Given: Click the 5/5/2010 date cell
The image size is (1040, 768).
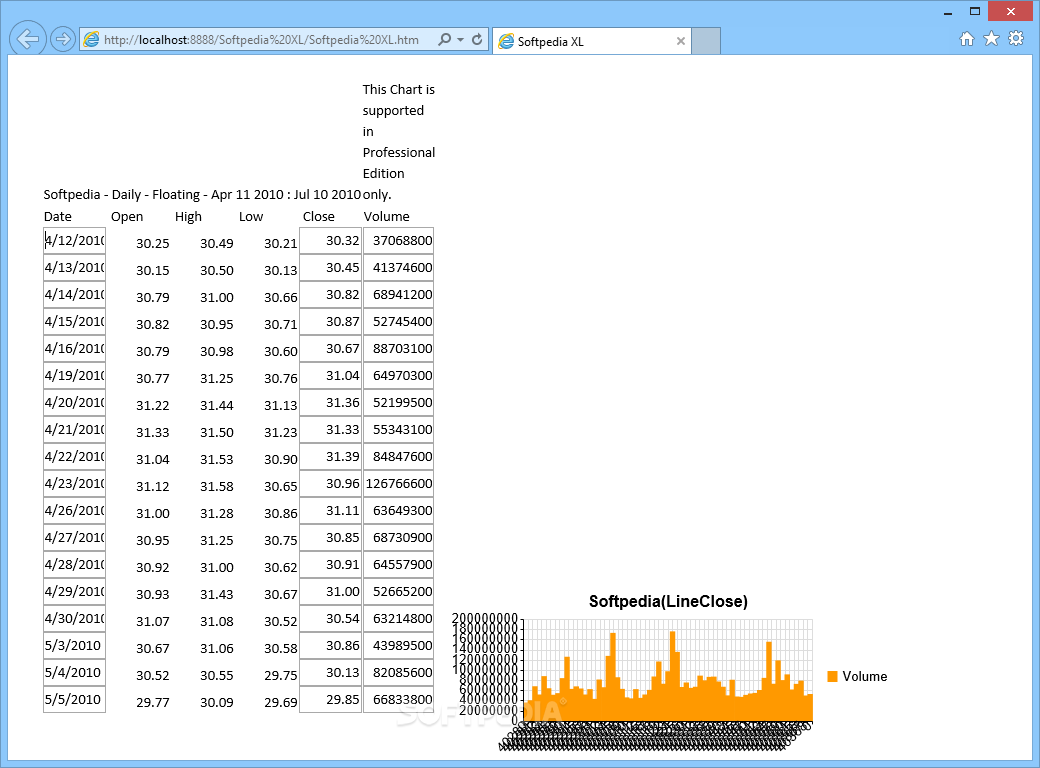Looking at the screenshot, I should 74,700.
